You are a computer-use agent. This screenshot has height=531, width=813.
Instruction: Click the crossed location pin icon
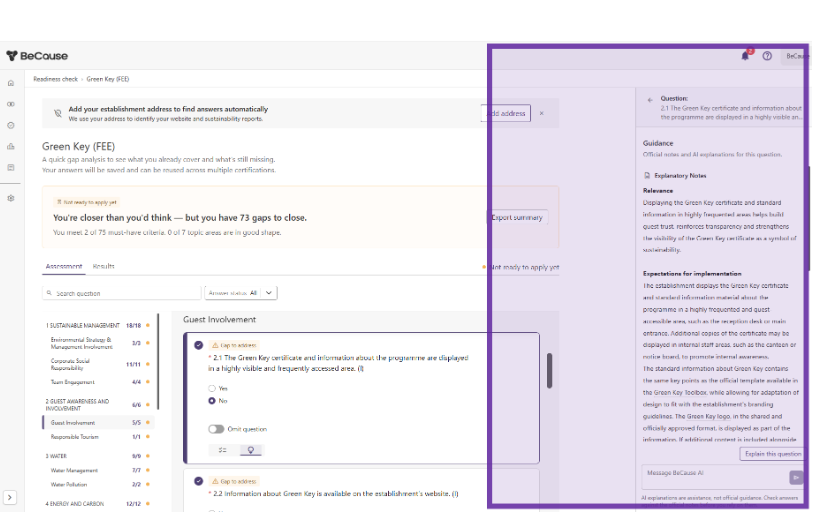58,114
